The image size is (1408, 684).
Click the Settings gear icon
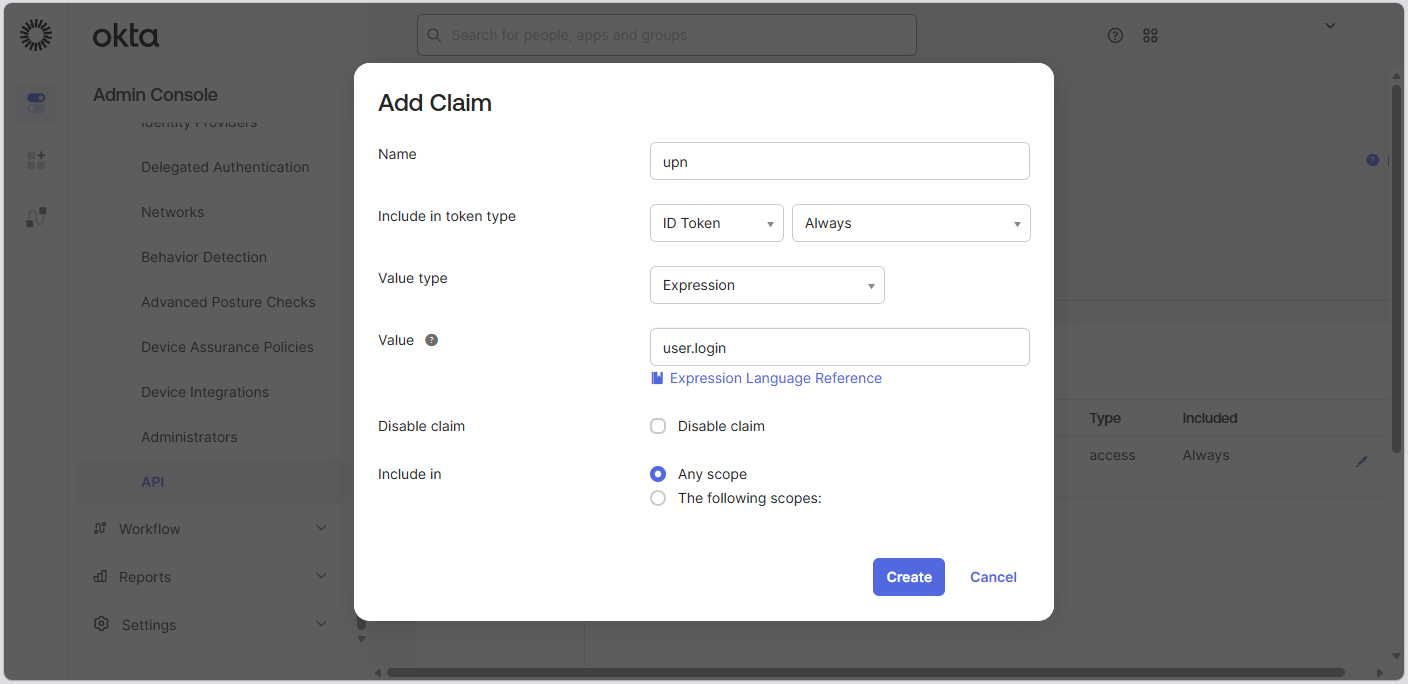(101, 623)
